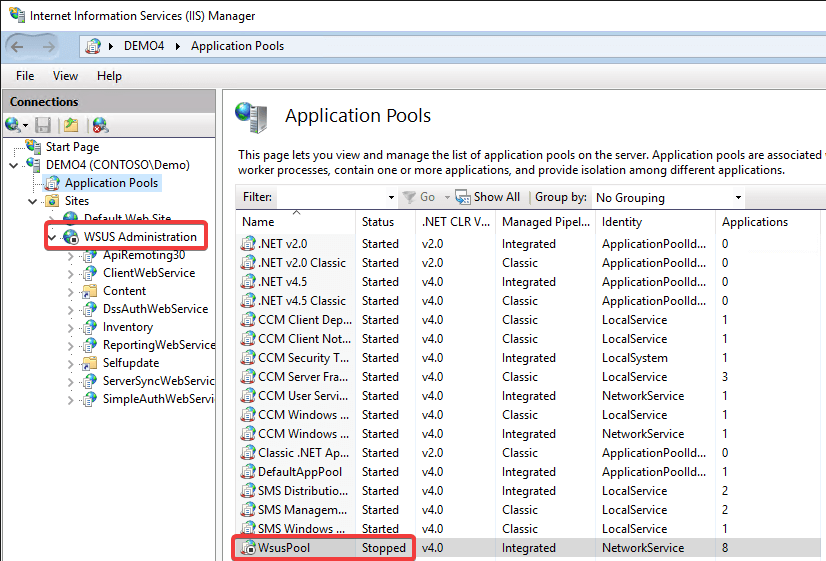Image resolution: width=826 pixels, height=561 pixels.
Task: Expand the SimpleAuthWebService node
Action: (71, 400)
